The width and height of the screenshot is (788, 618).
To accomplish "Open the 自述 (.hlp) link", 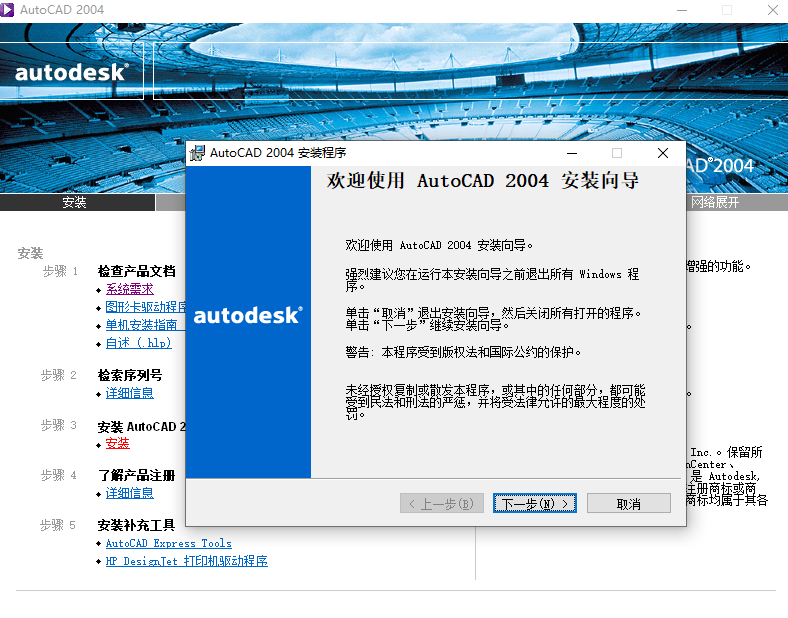I will (x=139, y=343).
